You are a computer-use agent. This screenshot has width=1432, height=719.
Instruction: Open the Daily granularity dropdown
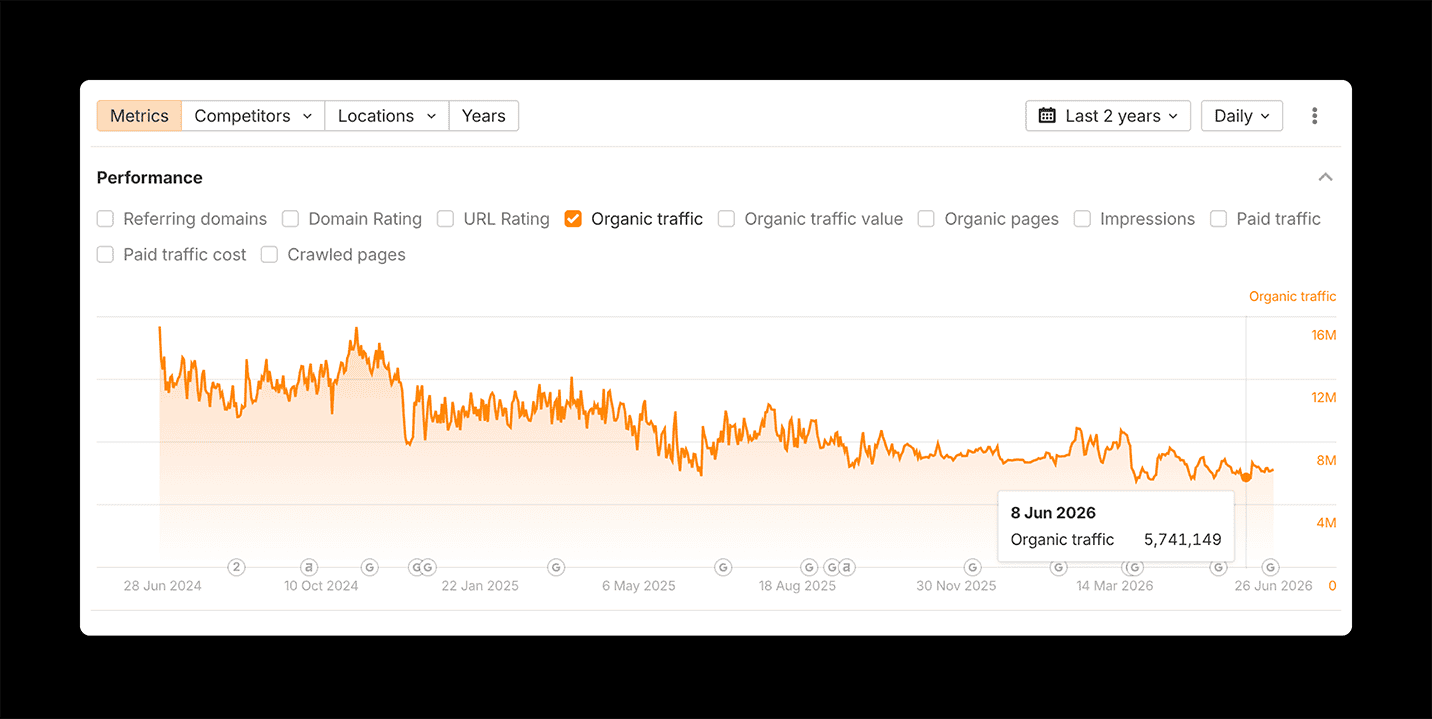pyautogui.click(x=1242, y=116)
